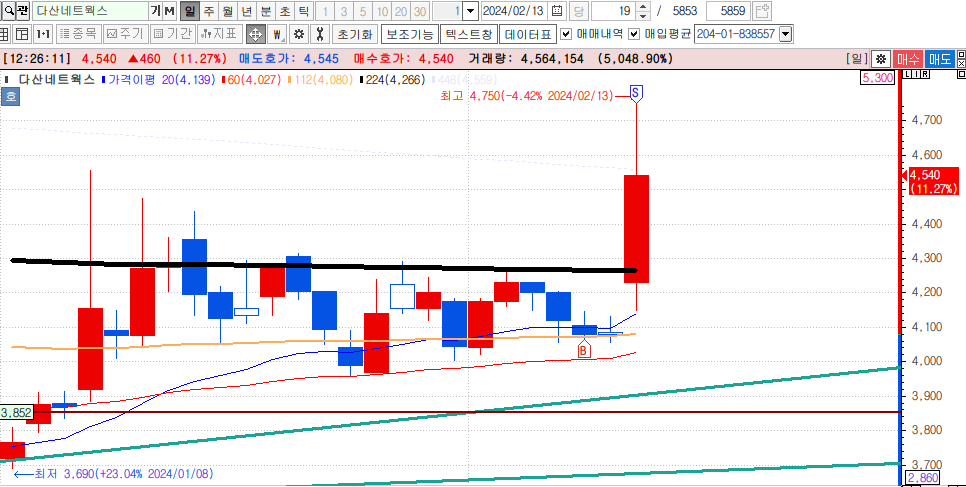Select the 일 daily period tab
The width and height of the screenshot is (966, 487).
coord(190,10)
